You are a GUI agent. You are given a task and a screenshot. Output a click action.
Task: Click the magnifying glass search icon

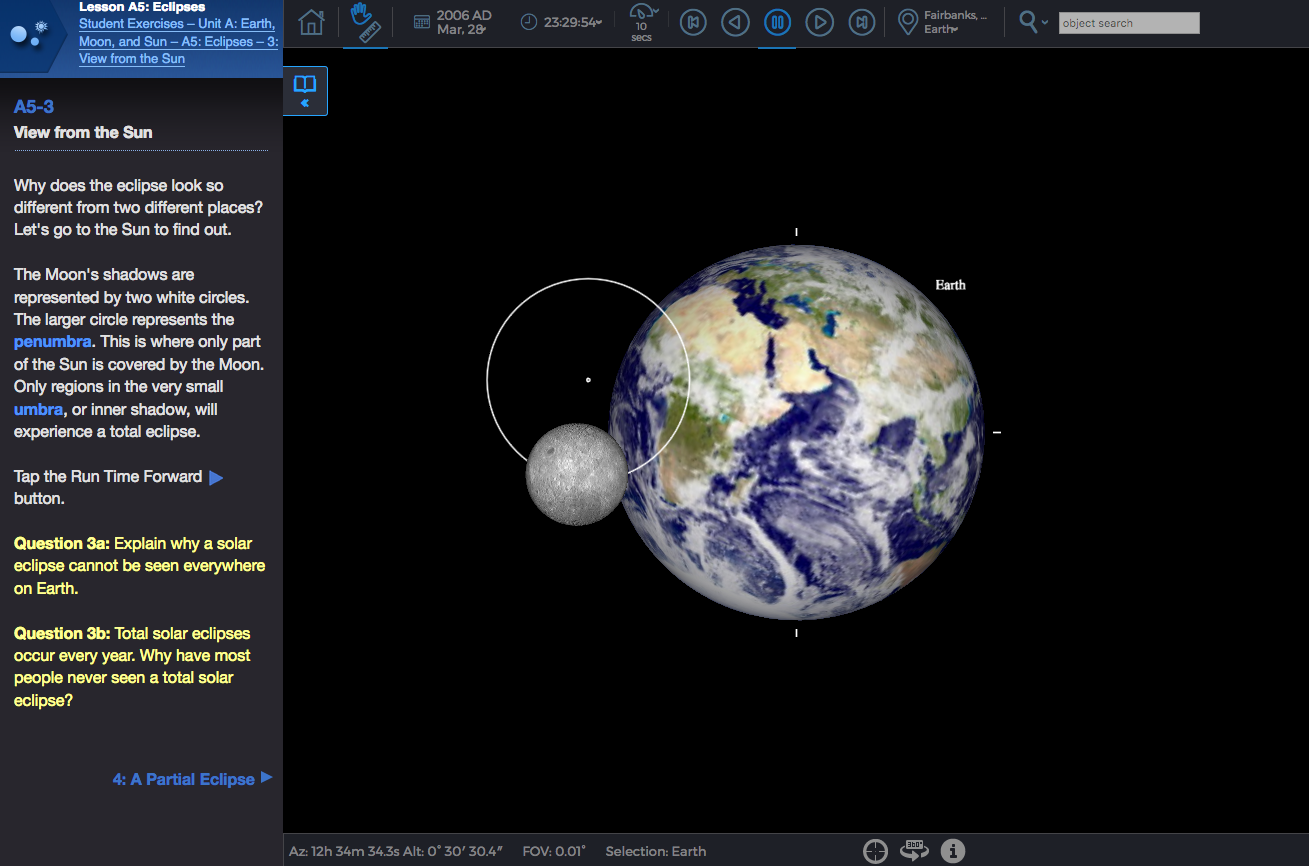pos(1029,21)
